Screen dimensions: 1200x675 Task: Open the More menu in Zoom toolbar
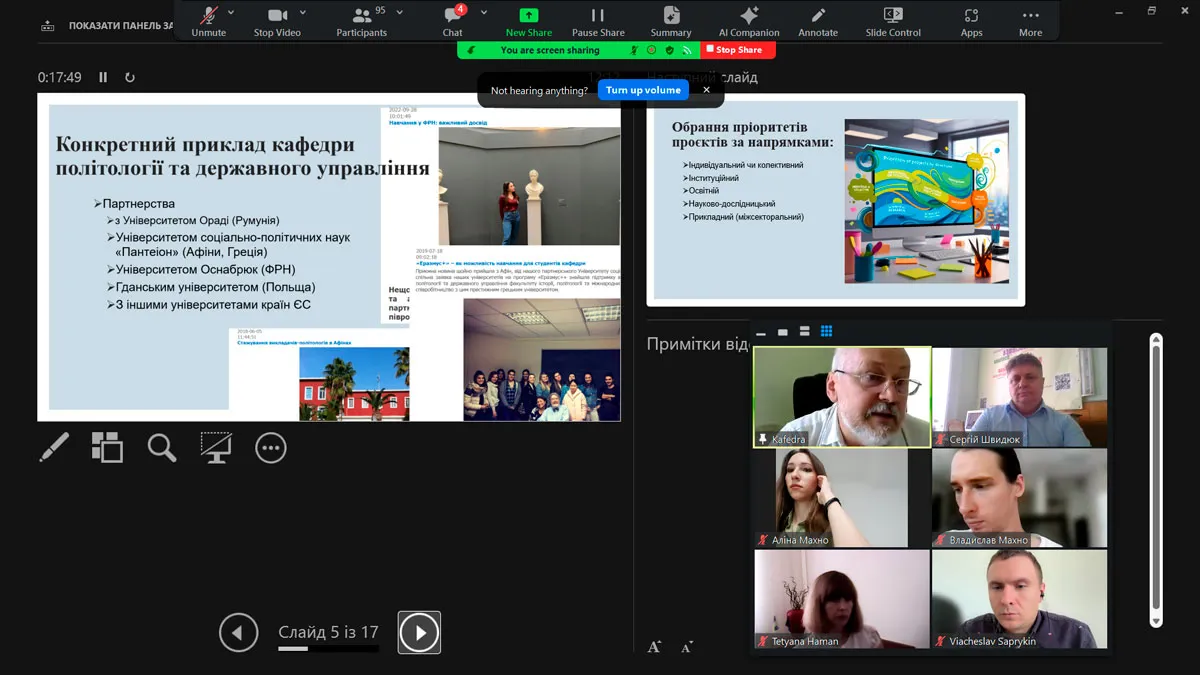coord(1030,17)
